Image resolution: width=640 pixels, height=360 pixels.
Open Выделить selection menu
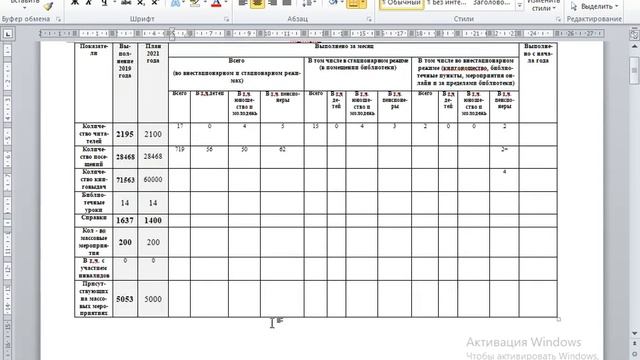point(596,6)
